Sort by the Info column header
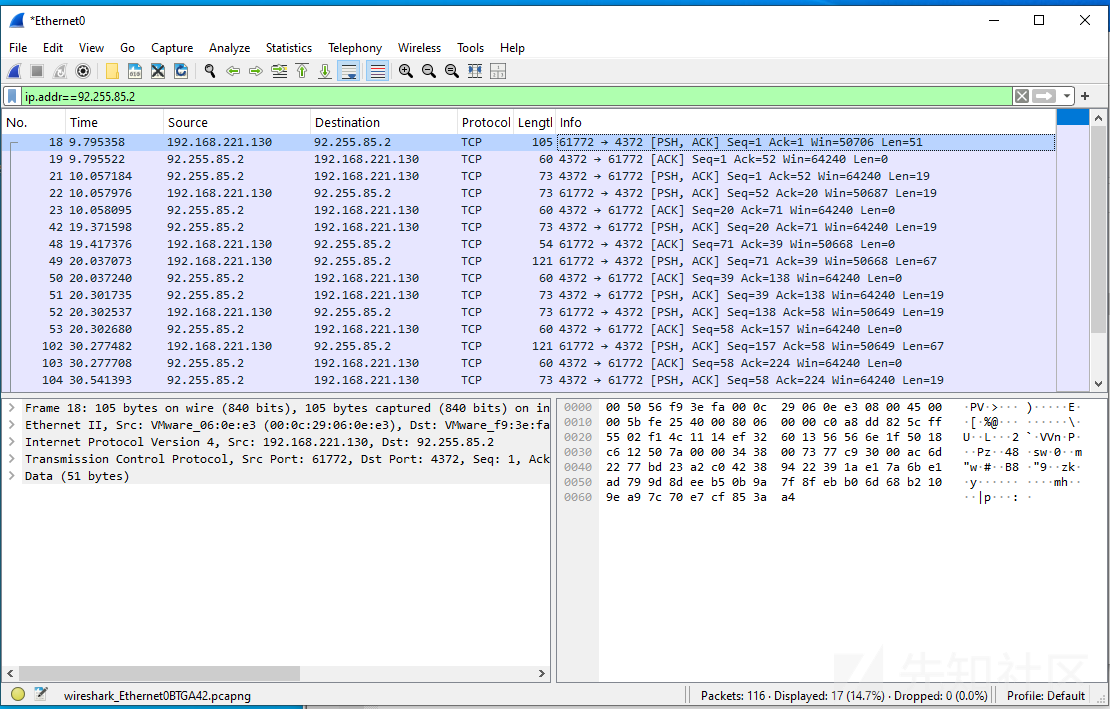This screenshot has width=1110, height=709. tap(805, 122)
